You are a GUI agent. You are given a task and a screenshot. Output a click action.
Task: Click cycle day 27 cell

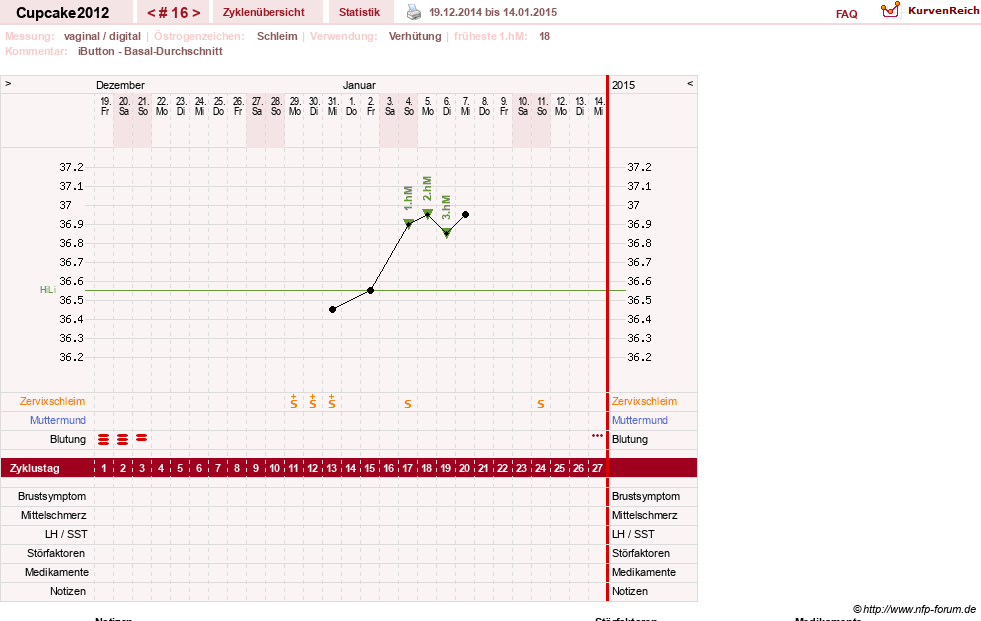point(597,468)
